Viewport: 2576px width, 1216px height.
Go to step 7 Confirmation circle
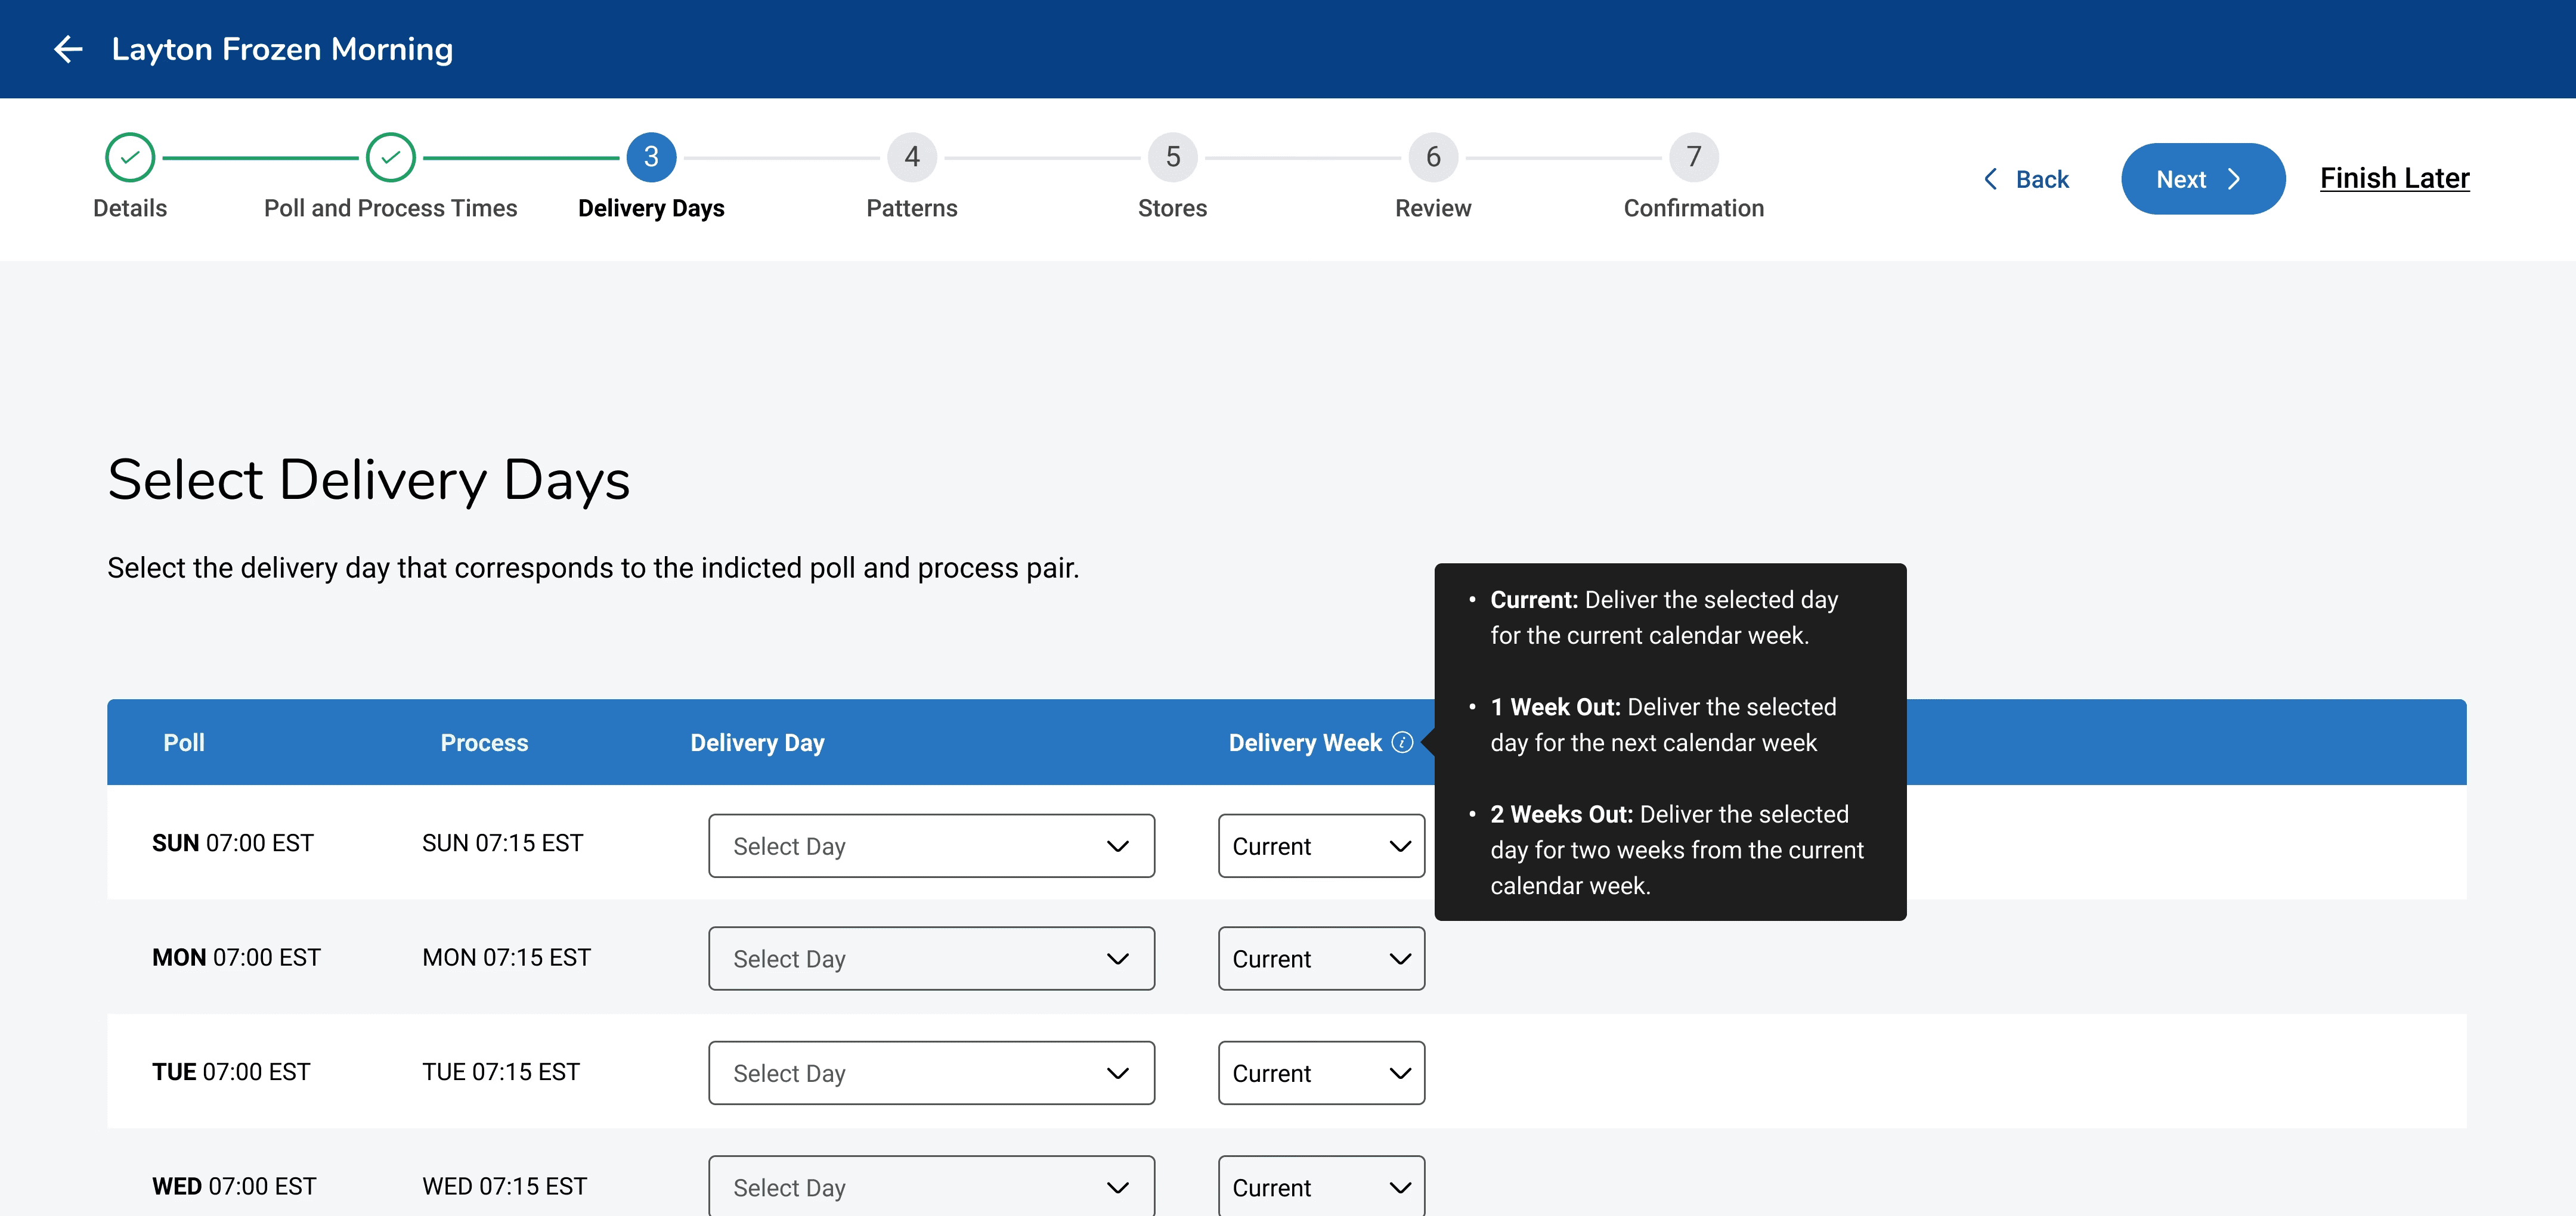[x=1694, y=157]
